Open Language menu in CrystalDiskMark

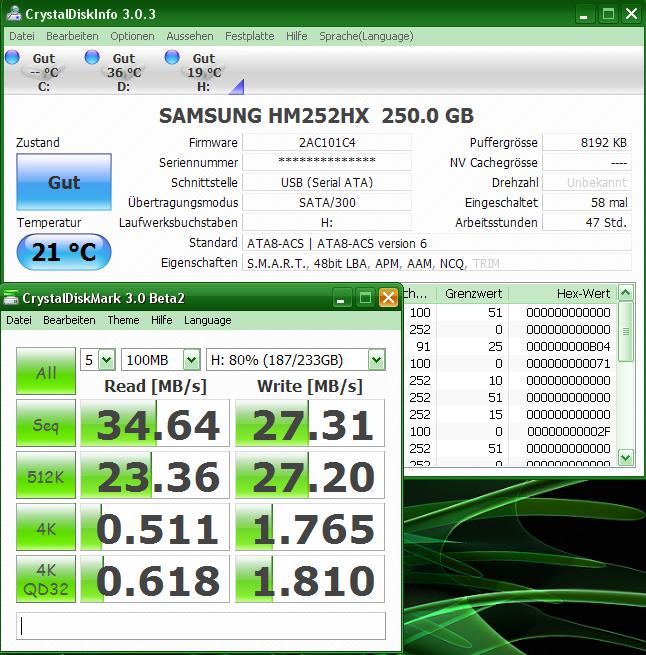(x=208, y=320)
